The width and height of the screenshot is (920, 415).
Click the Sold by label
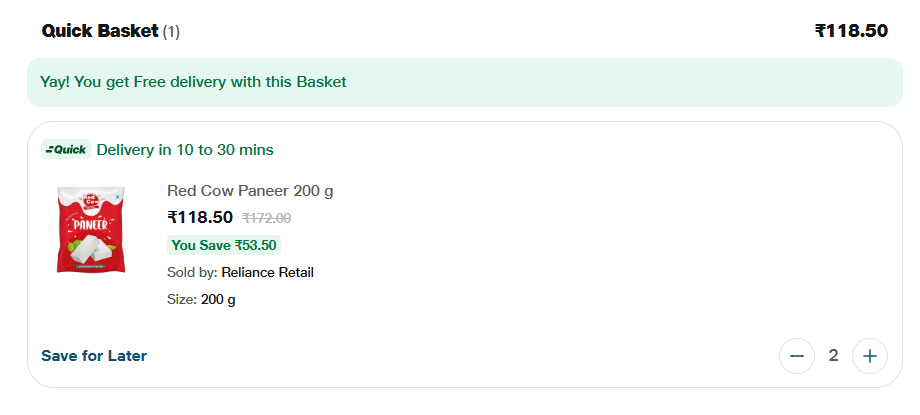pyautogui.click(x=192, y=272)
